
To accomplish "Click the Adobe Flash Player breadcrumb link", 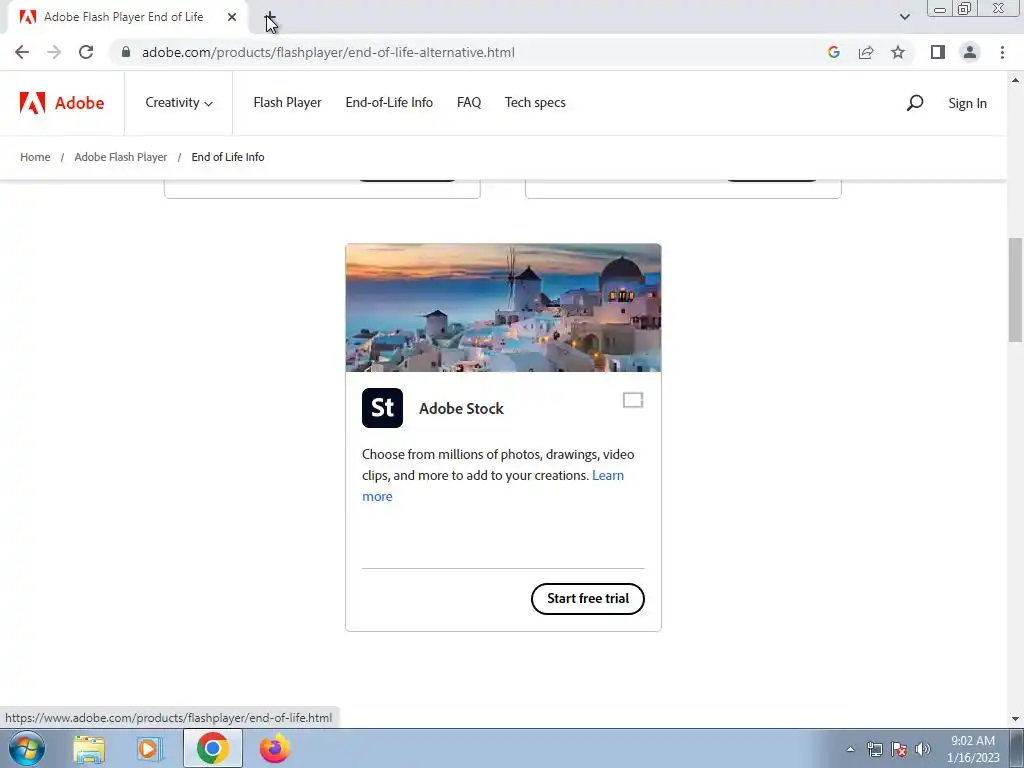I will pyautogui.click(x=121, y=157).
